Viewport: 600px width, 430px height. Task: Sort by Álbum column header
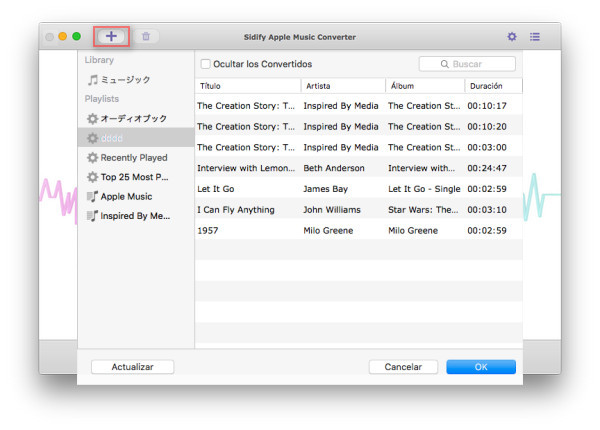point(425,86)
